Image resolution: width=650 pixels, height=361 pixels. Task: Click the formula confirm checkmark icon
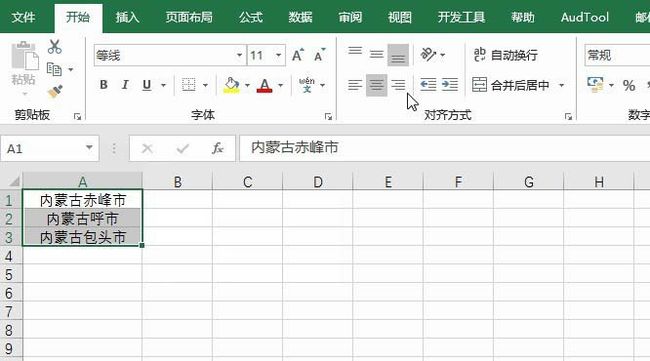(x=182, y=148)
